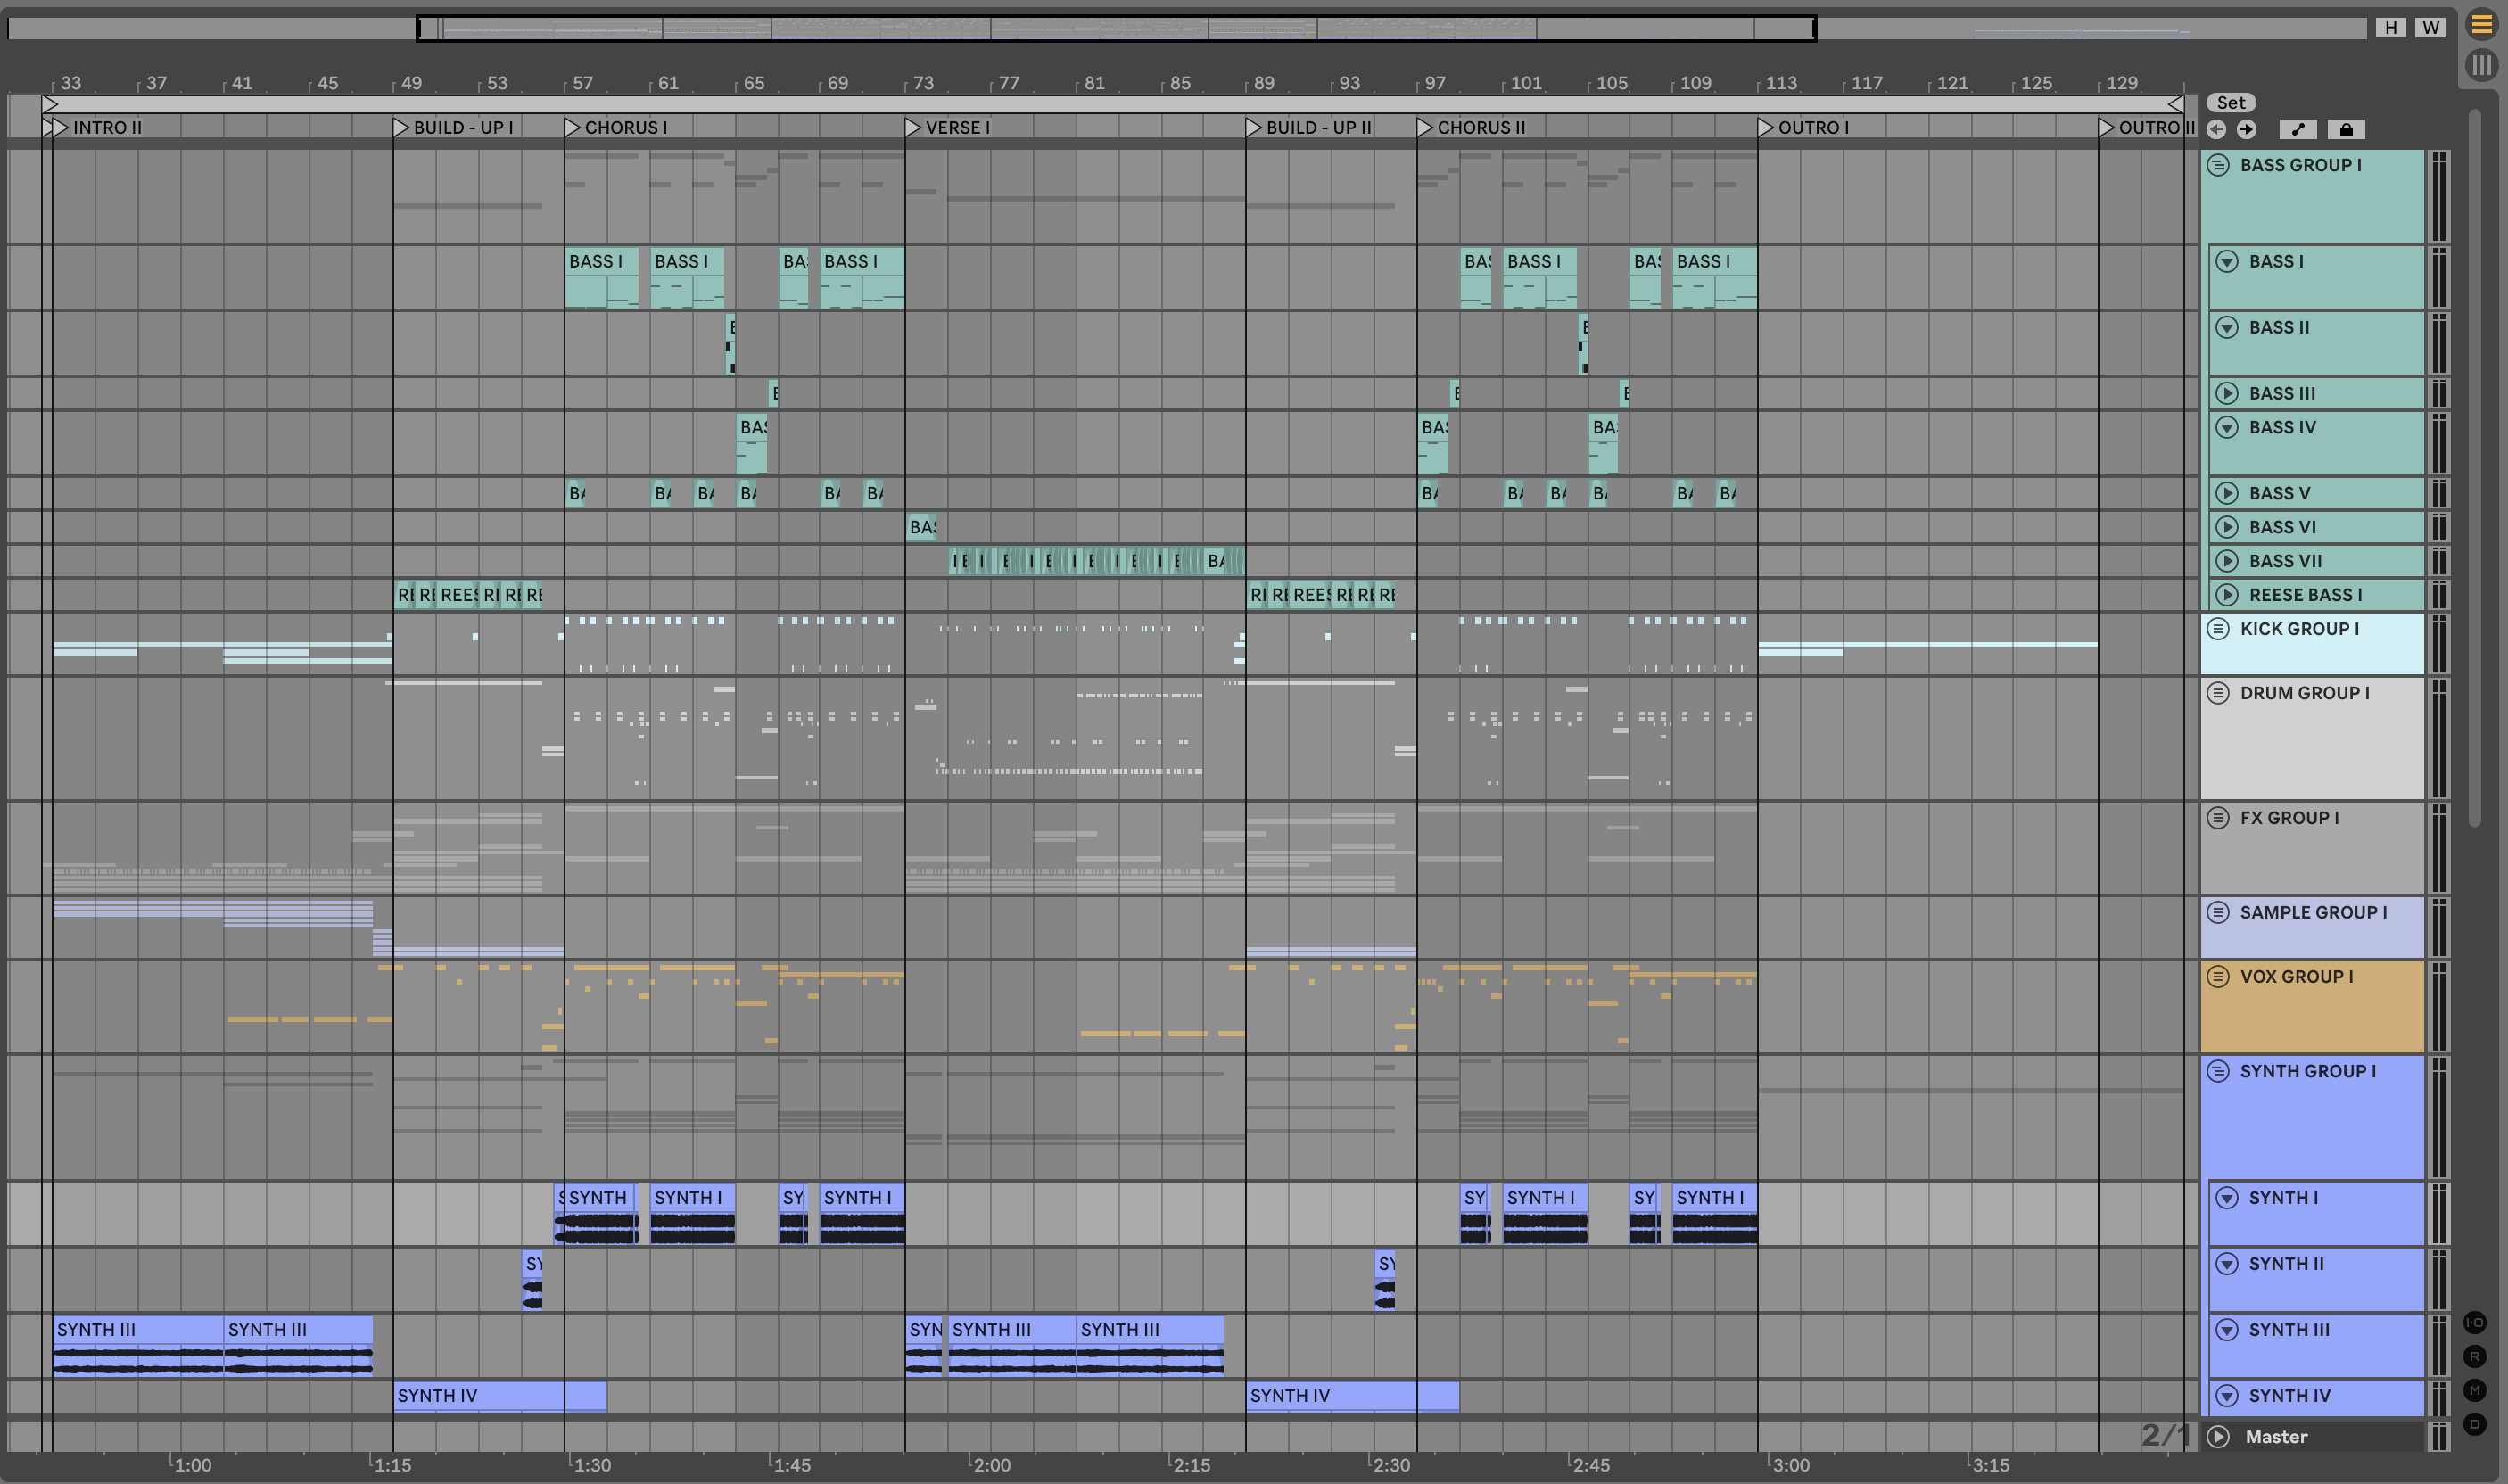
Task: Click BASS GROUP I track name
Action: point(2300,165)
